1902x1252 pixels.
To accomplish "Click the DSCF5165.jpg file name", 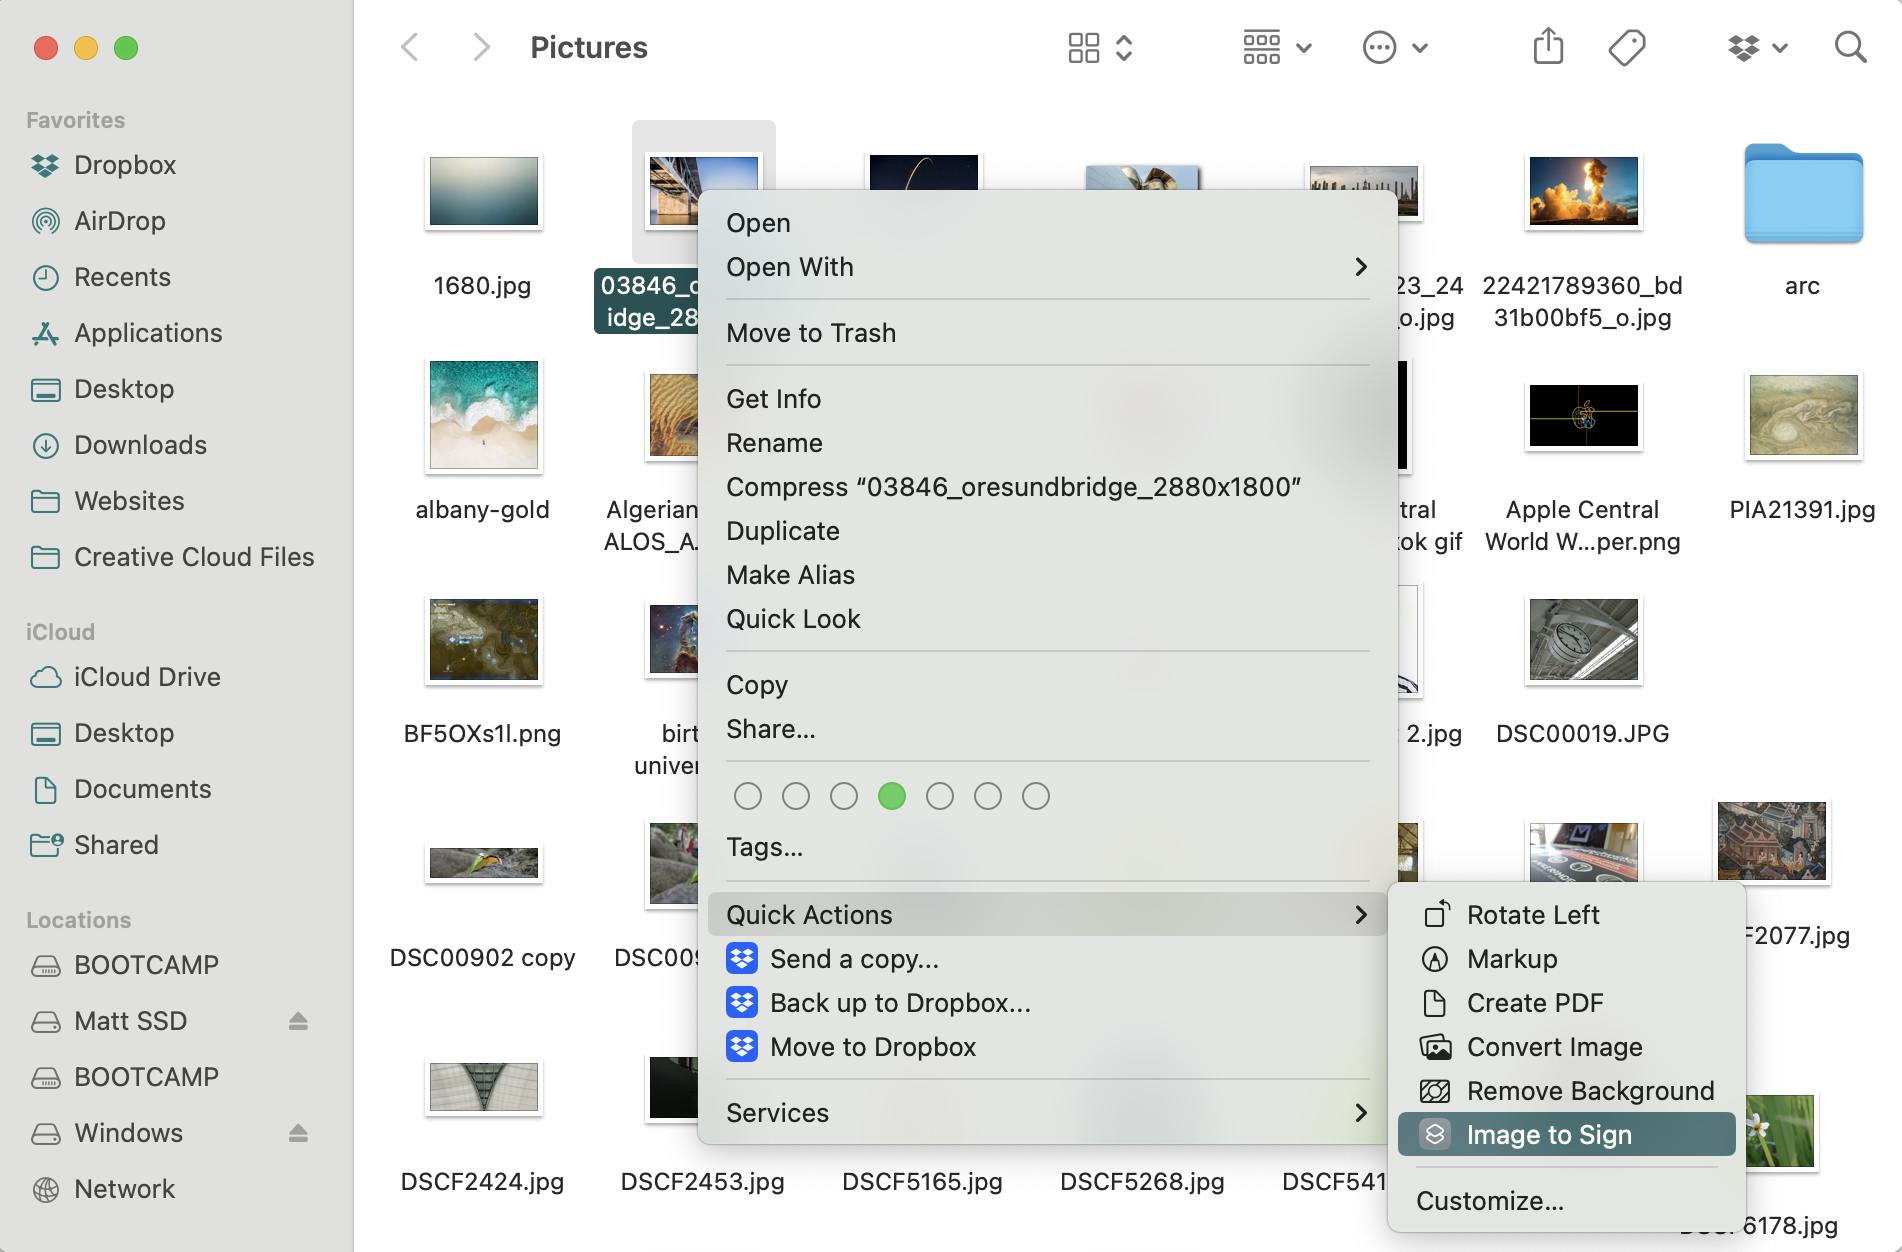I will point(922,1182).
